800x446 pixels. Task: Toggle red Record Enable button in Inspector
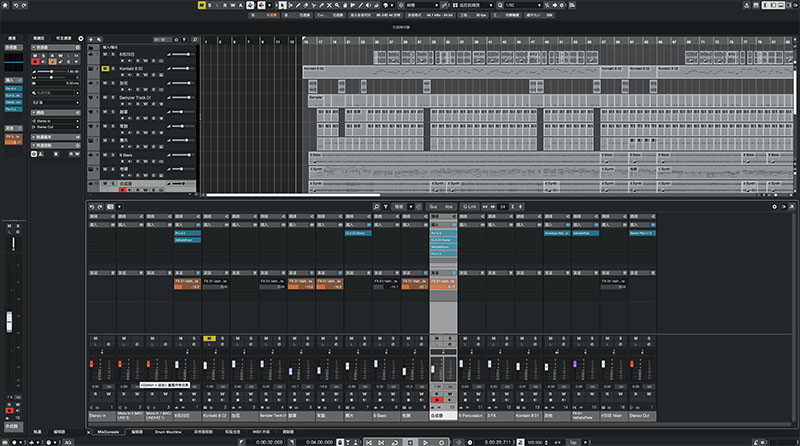click(35, 62)
